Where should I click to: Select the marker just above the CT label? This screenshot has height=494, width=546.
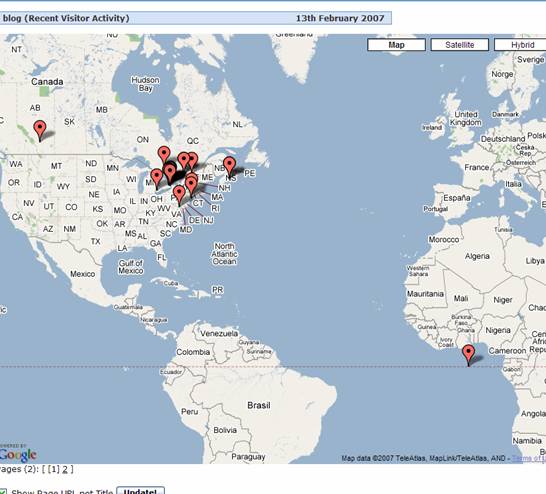point(191,186)
